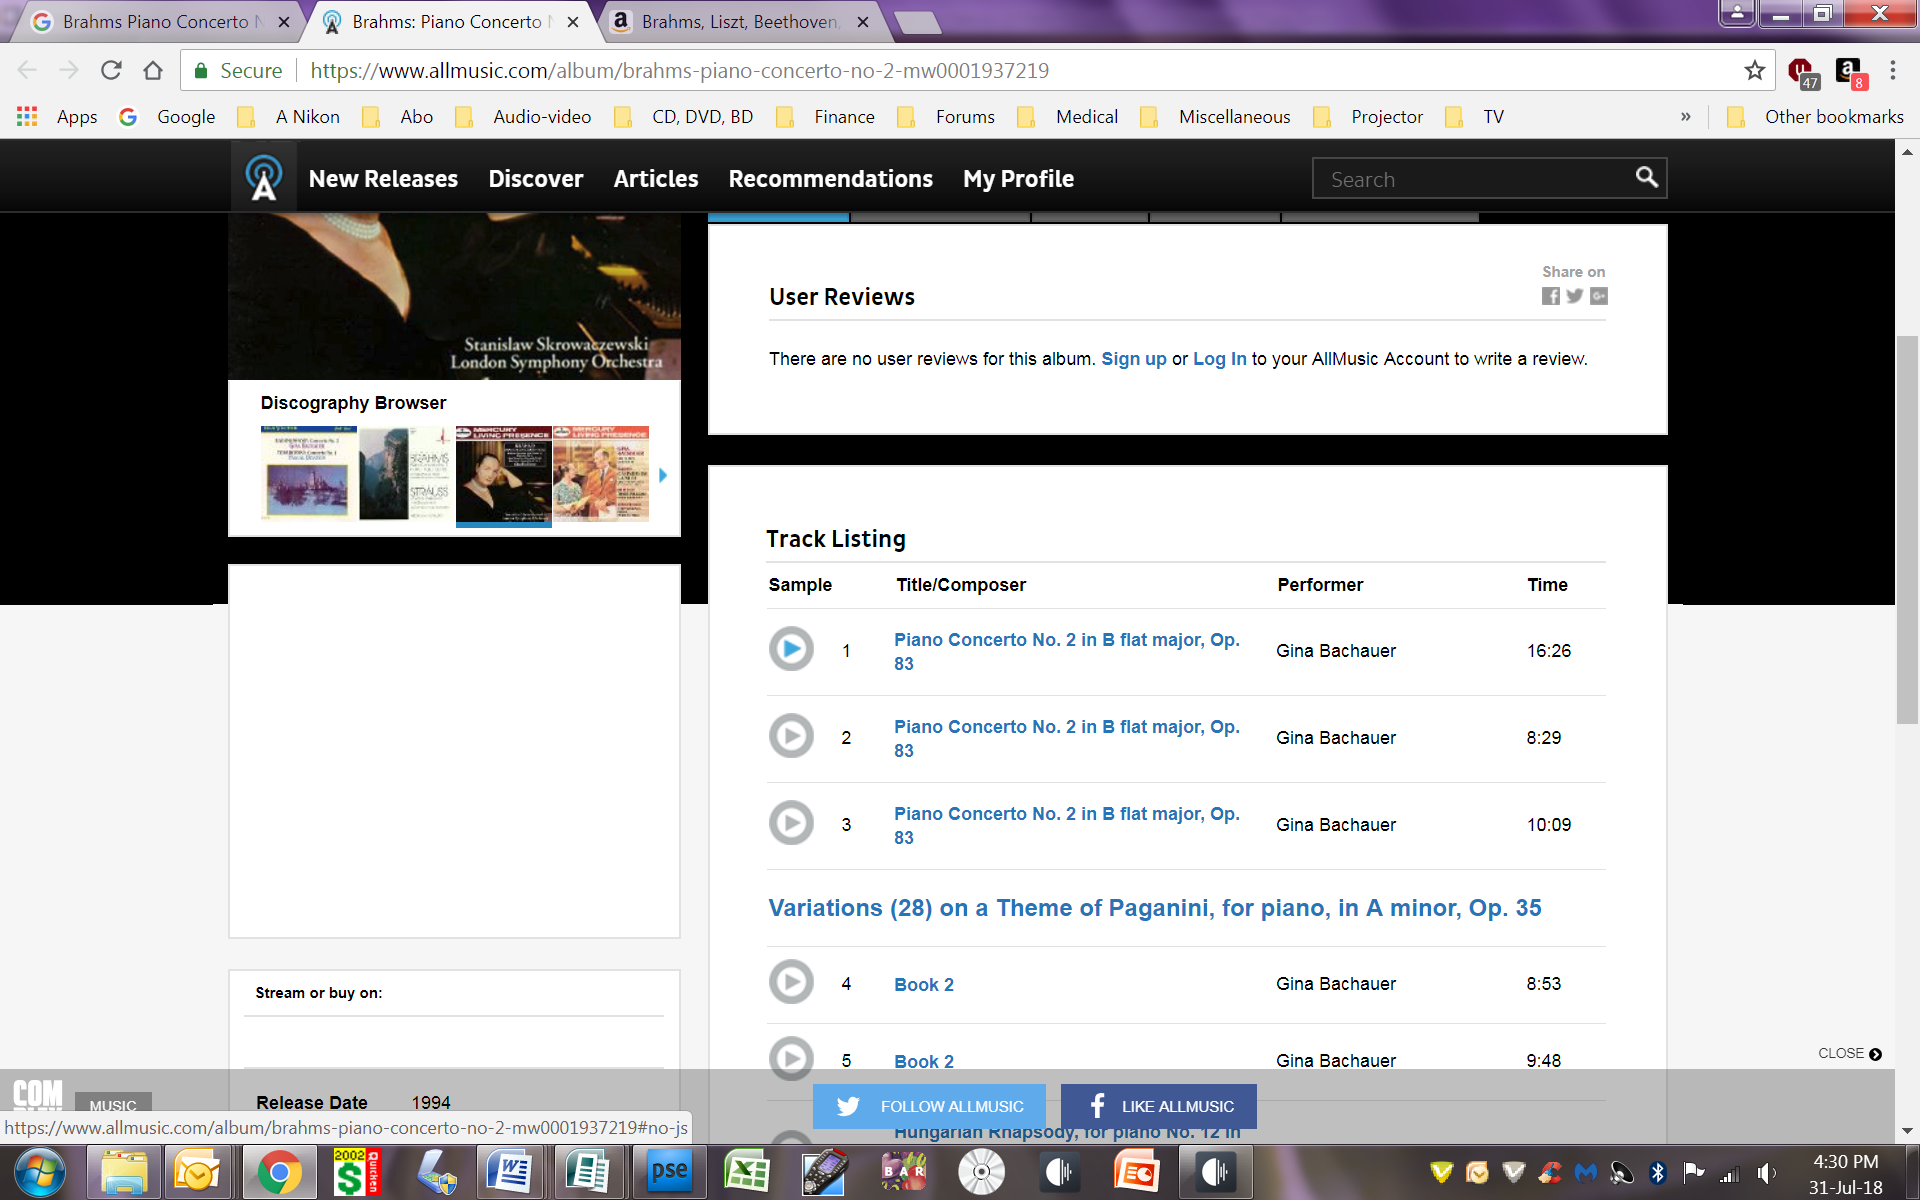Open Chrome menu with three dots
This screenshot has height=1200, width=1920.
[1892, 70]
